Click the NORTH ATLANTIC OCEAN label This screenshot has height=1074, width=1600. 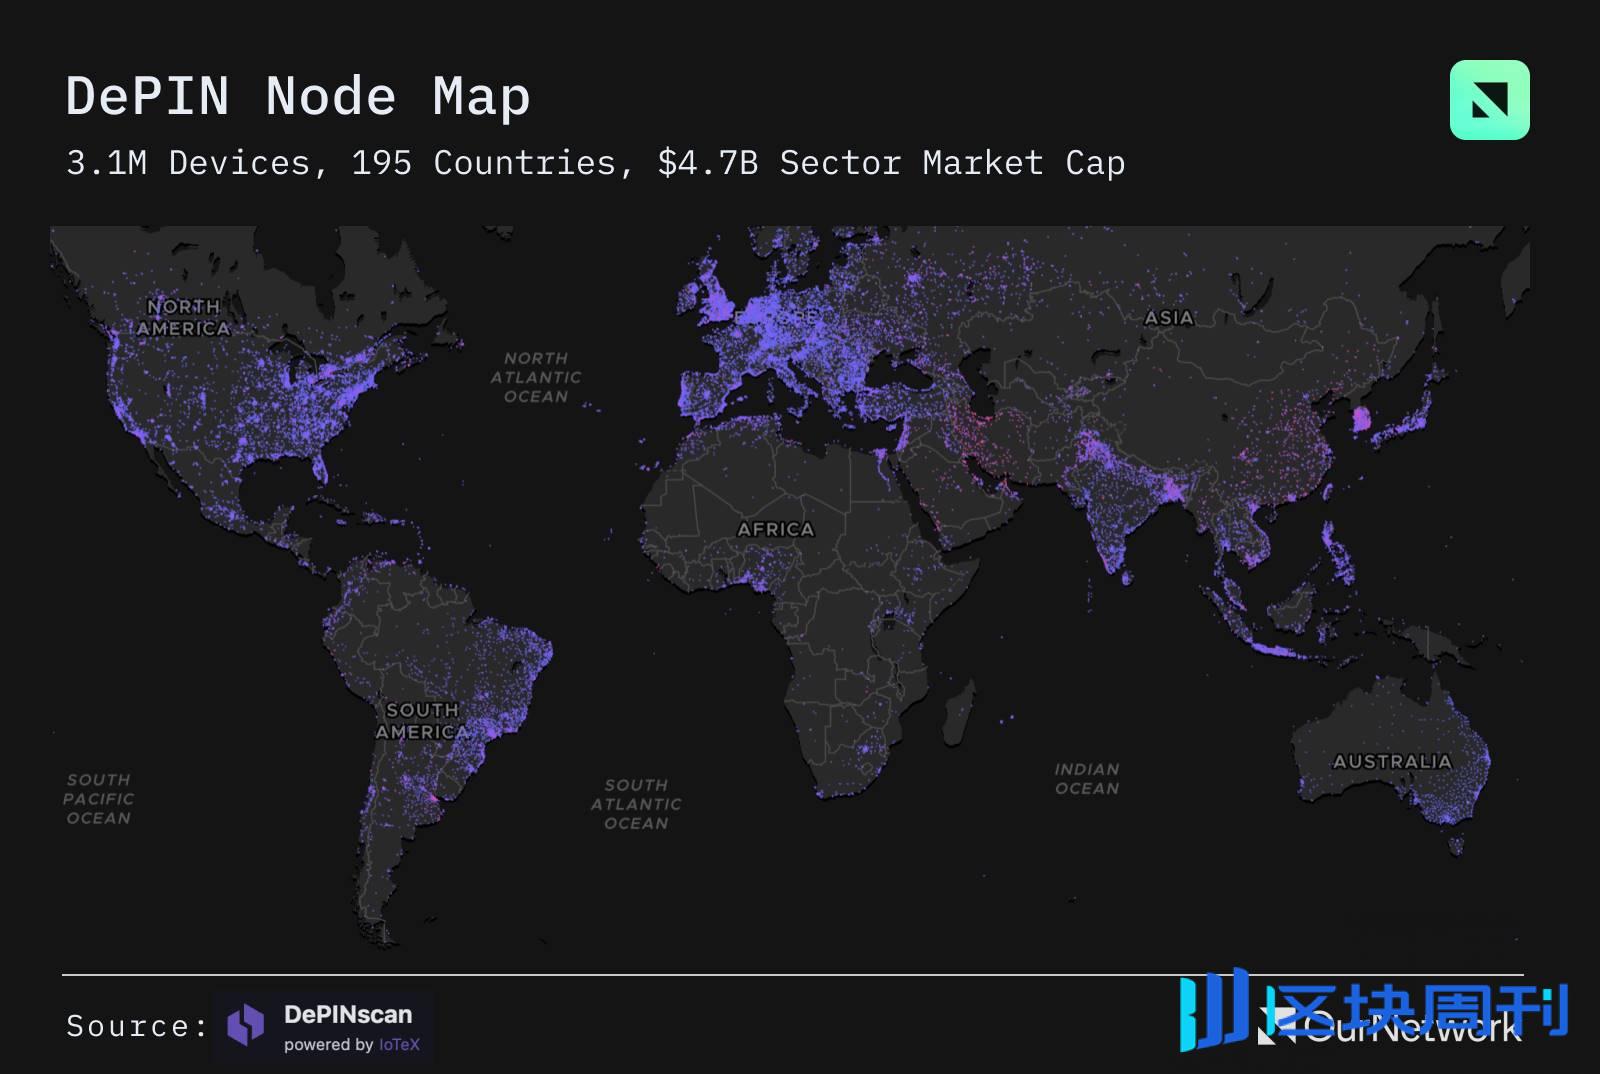[536, 377]
